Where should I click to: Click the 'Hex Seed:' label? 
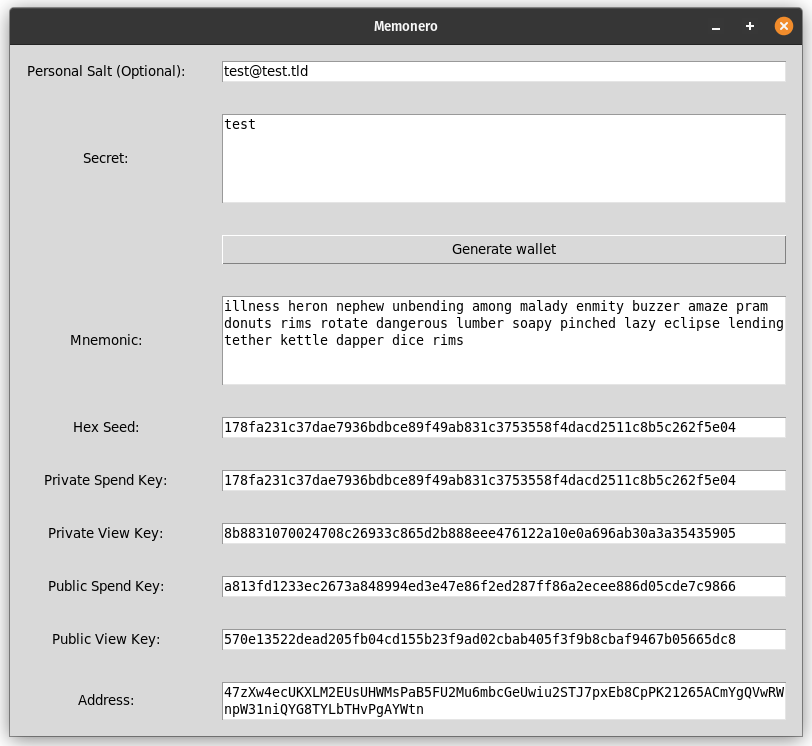(x=106, y=427)
